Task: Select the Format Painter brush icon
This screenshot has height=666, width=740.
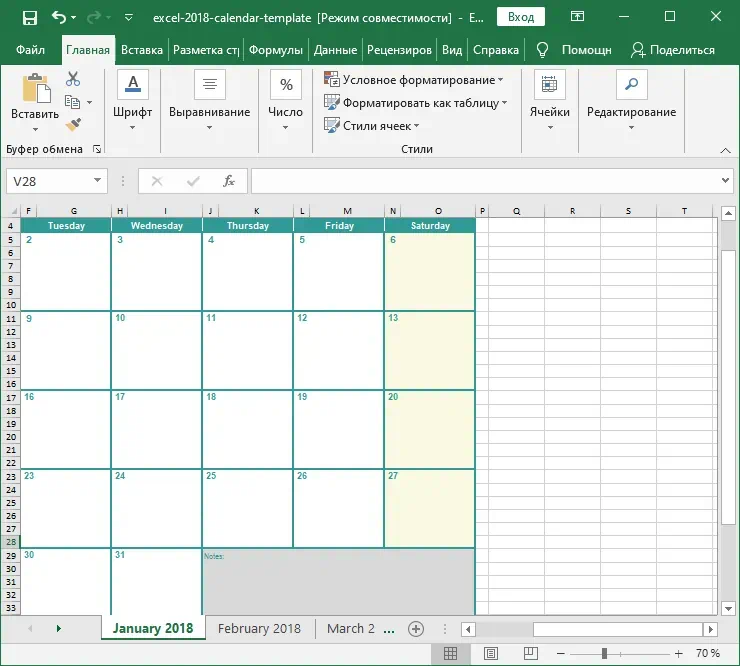Action: pyautogui.click(x=73, y=124)
